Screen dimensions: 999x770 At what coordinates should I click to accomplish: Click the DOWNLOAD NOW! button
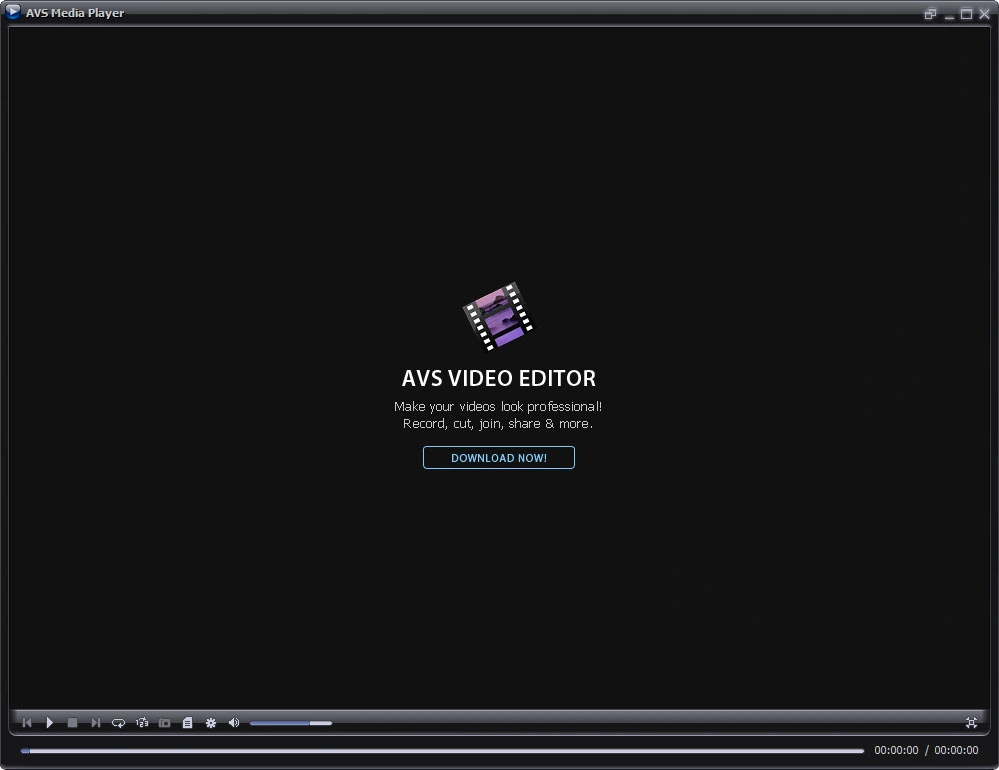[499, 458]
